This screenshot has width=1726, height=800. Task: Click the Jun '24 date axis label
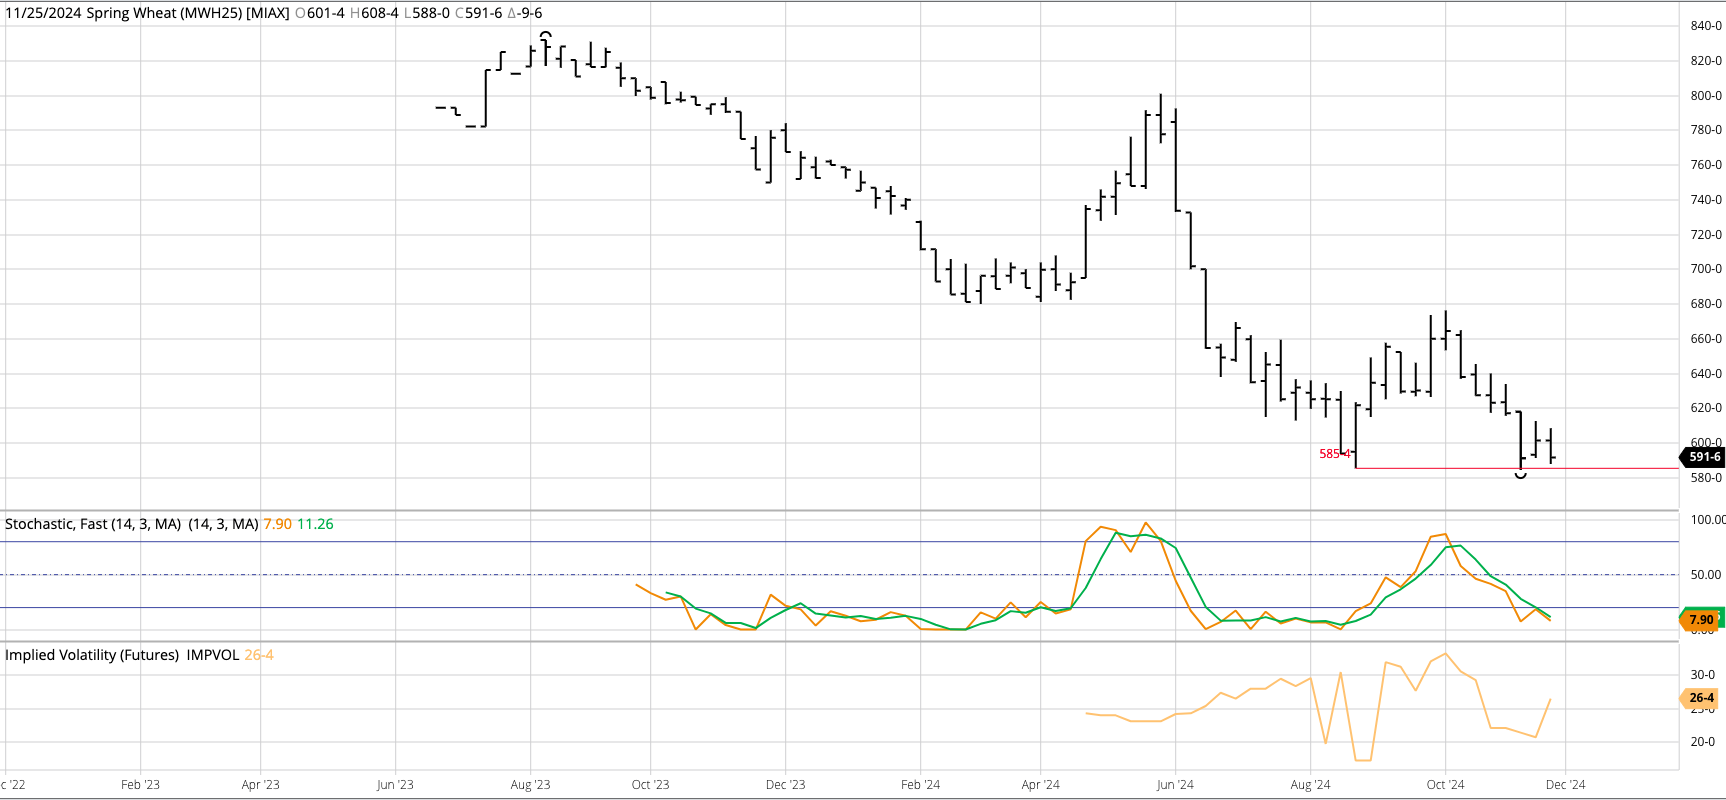[1174, 785]
